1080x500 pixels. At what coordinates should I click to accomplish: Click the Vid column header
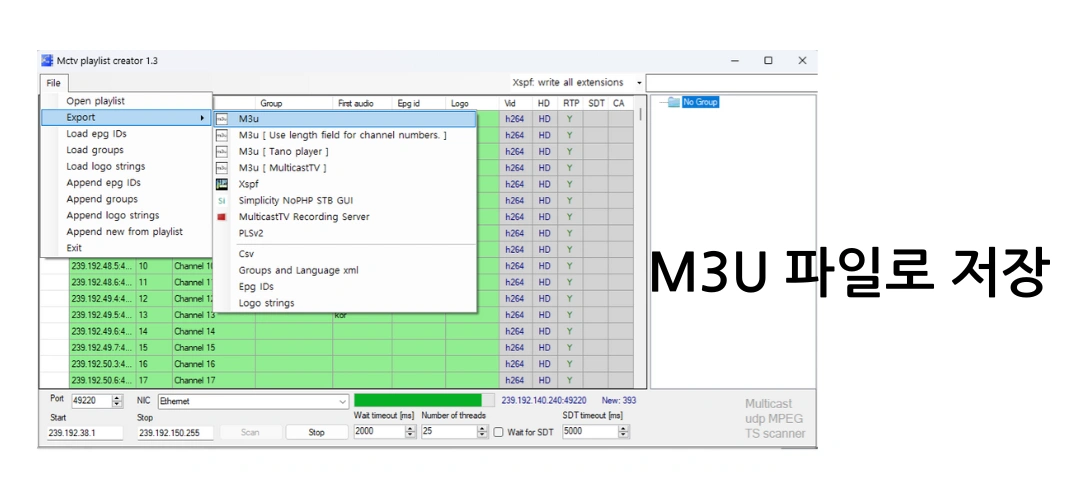click(515, 103)
